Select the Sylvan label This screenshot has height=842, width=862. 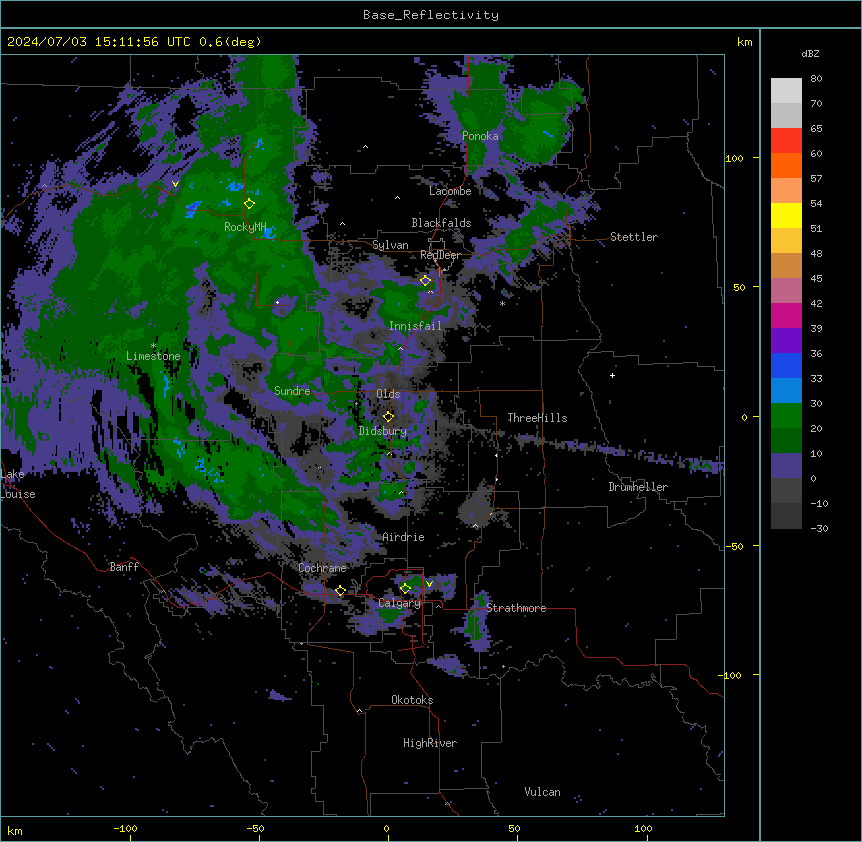[x=390, y=245]
